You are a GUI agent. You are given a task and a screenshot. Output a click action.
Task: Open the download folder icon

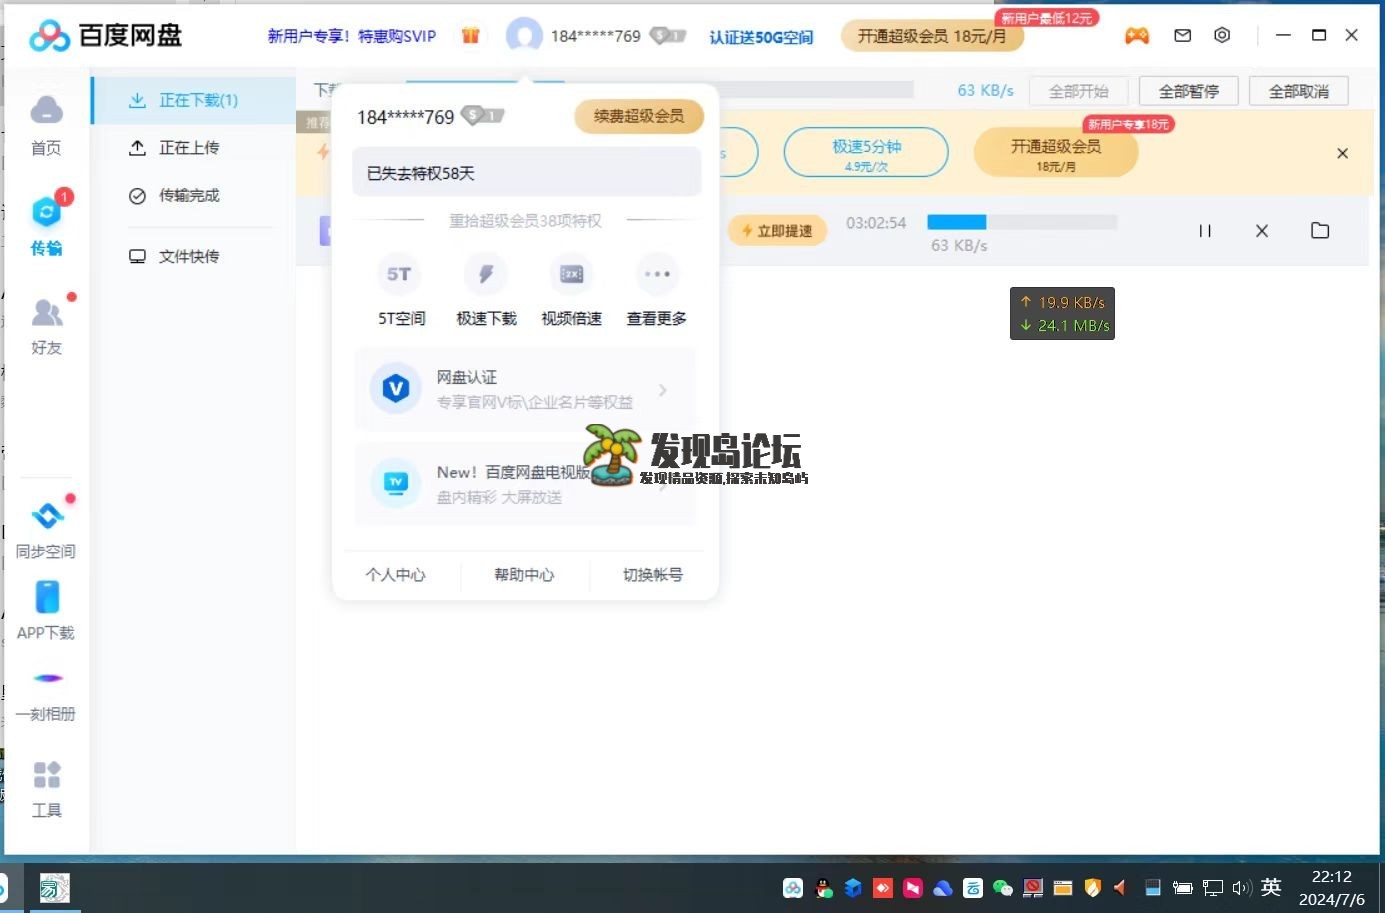pos(1320,231)
